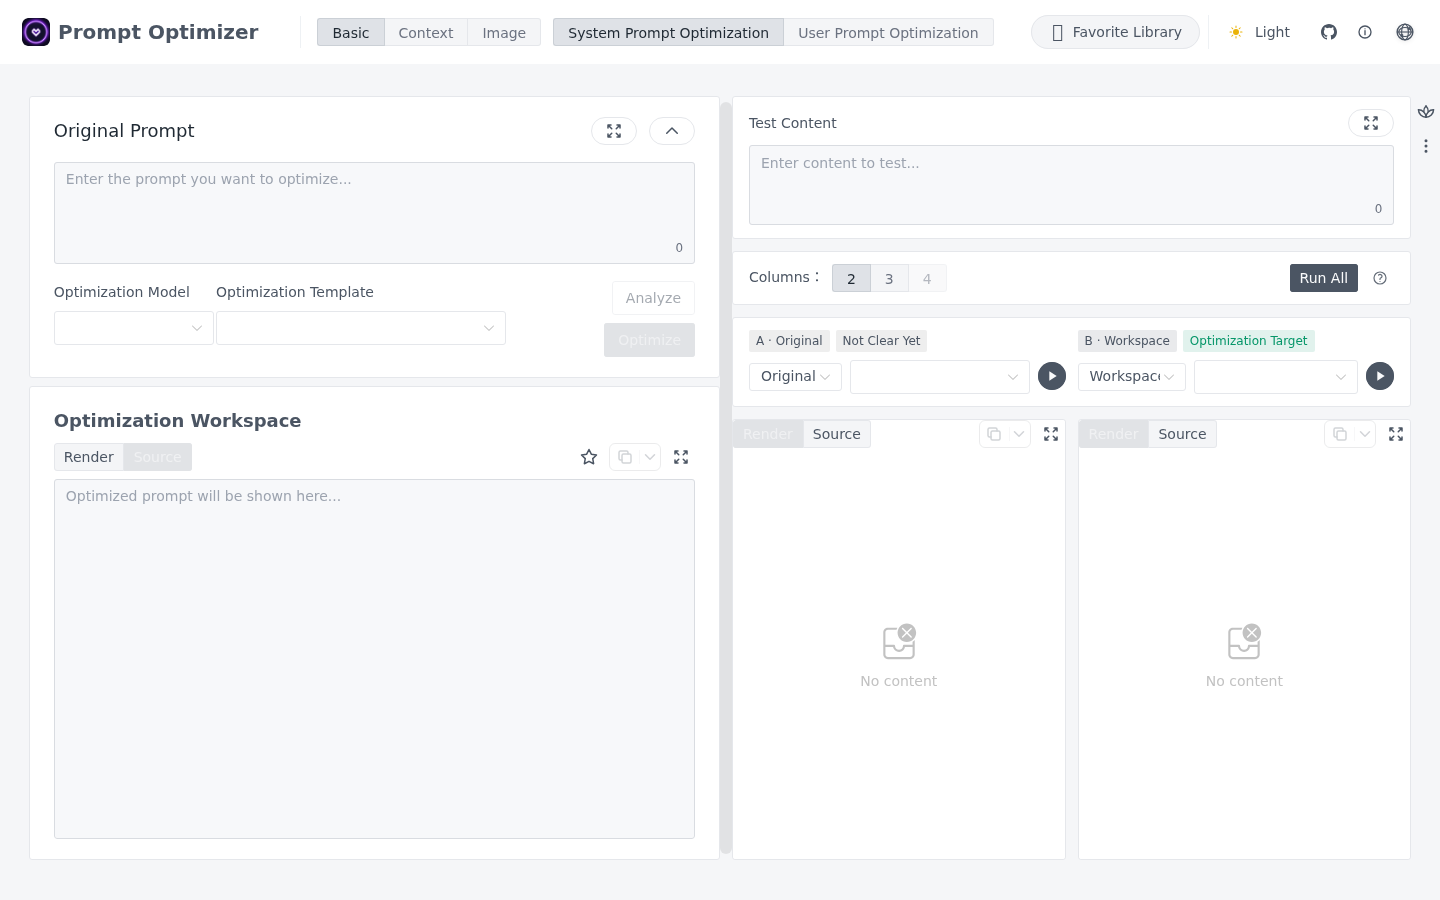The width and height of the screenshot is (1440, 900).
Task: Open the Favorite Library
Action: click(x=1115, y=32)
